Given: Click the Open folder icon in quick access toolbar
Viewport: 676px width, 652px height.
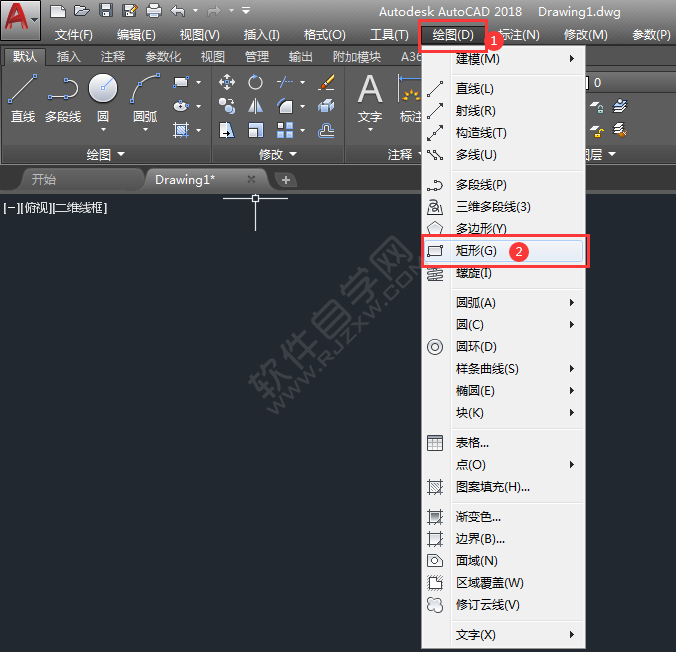Looking at the screenshot, I should click(82, 10).
